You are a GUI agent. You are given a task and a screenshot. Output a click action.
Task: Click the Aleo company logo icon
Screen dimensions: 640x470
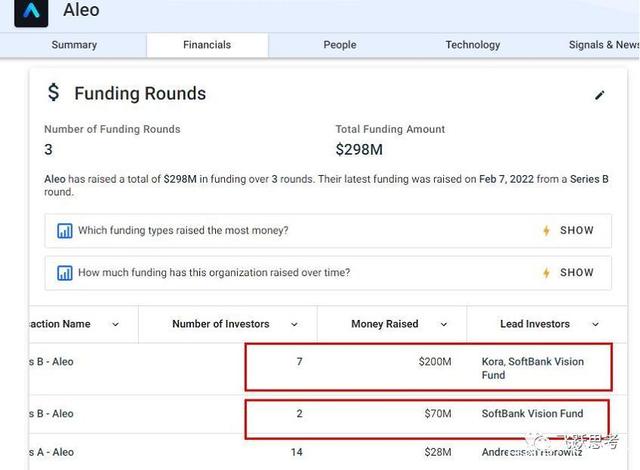click(x=30, y=12)
